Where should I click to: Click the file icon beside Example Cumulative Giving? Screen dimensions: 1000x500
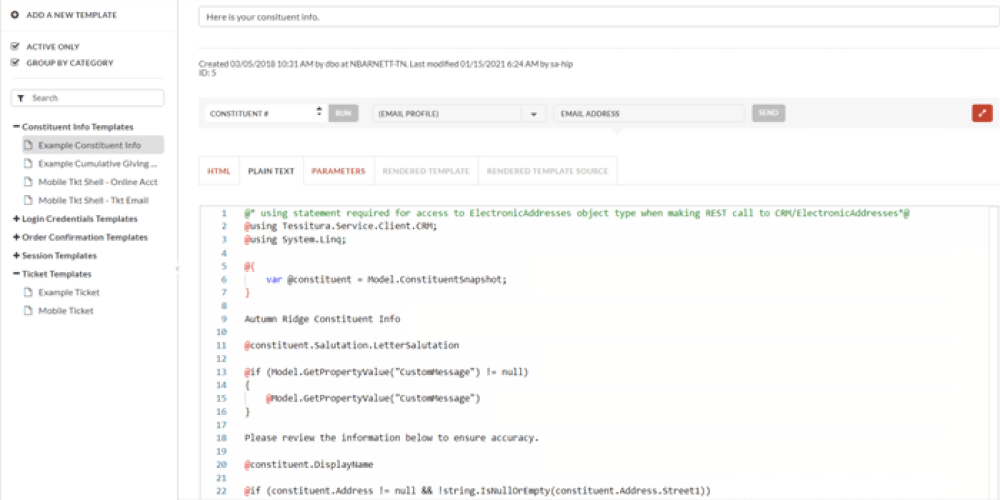[29, 163]
